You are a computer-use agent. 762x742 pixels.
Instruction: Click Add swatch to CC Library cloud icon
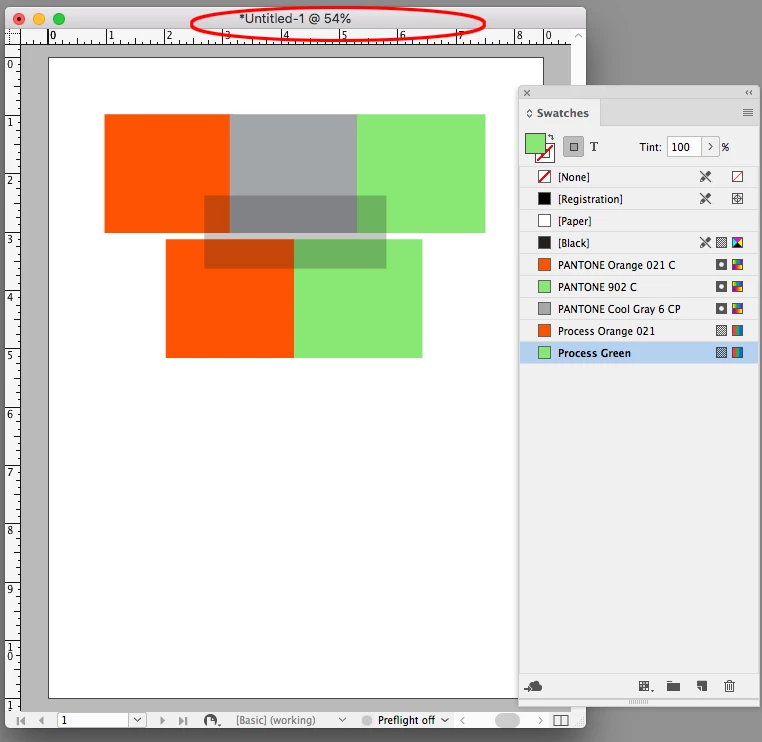pyautogui.click(x=533, y=686)
